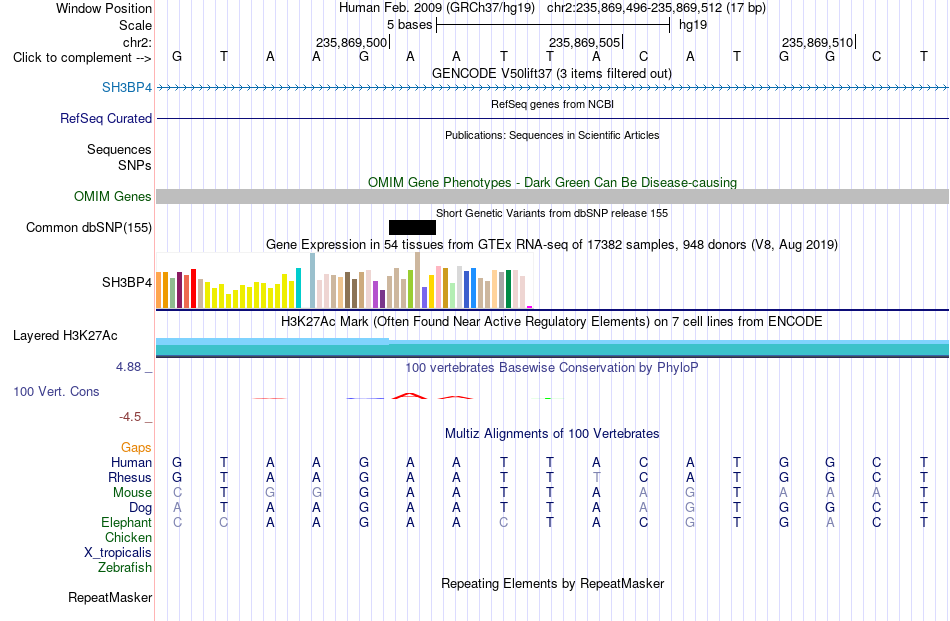Click the black Common dbSNP variant block

(412, 227)
